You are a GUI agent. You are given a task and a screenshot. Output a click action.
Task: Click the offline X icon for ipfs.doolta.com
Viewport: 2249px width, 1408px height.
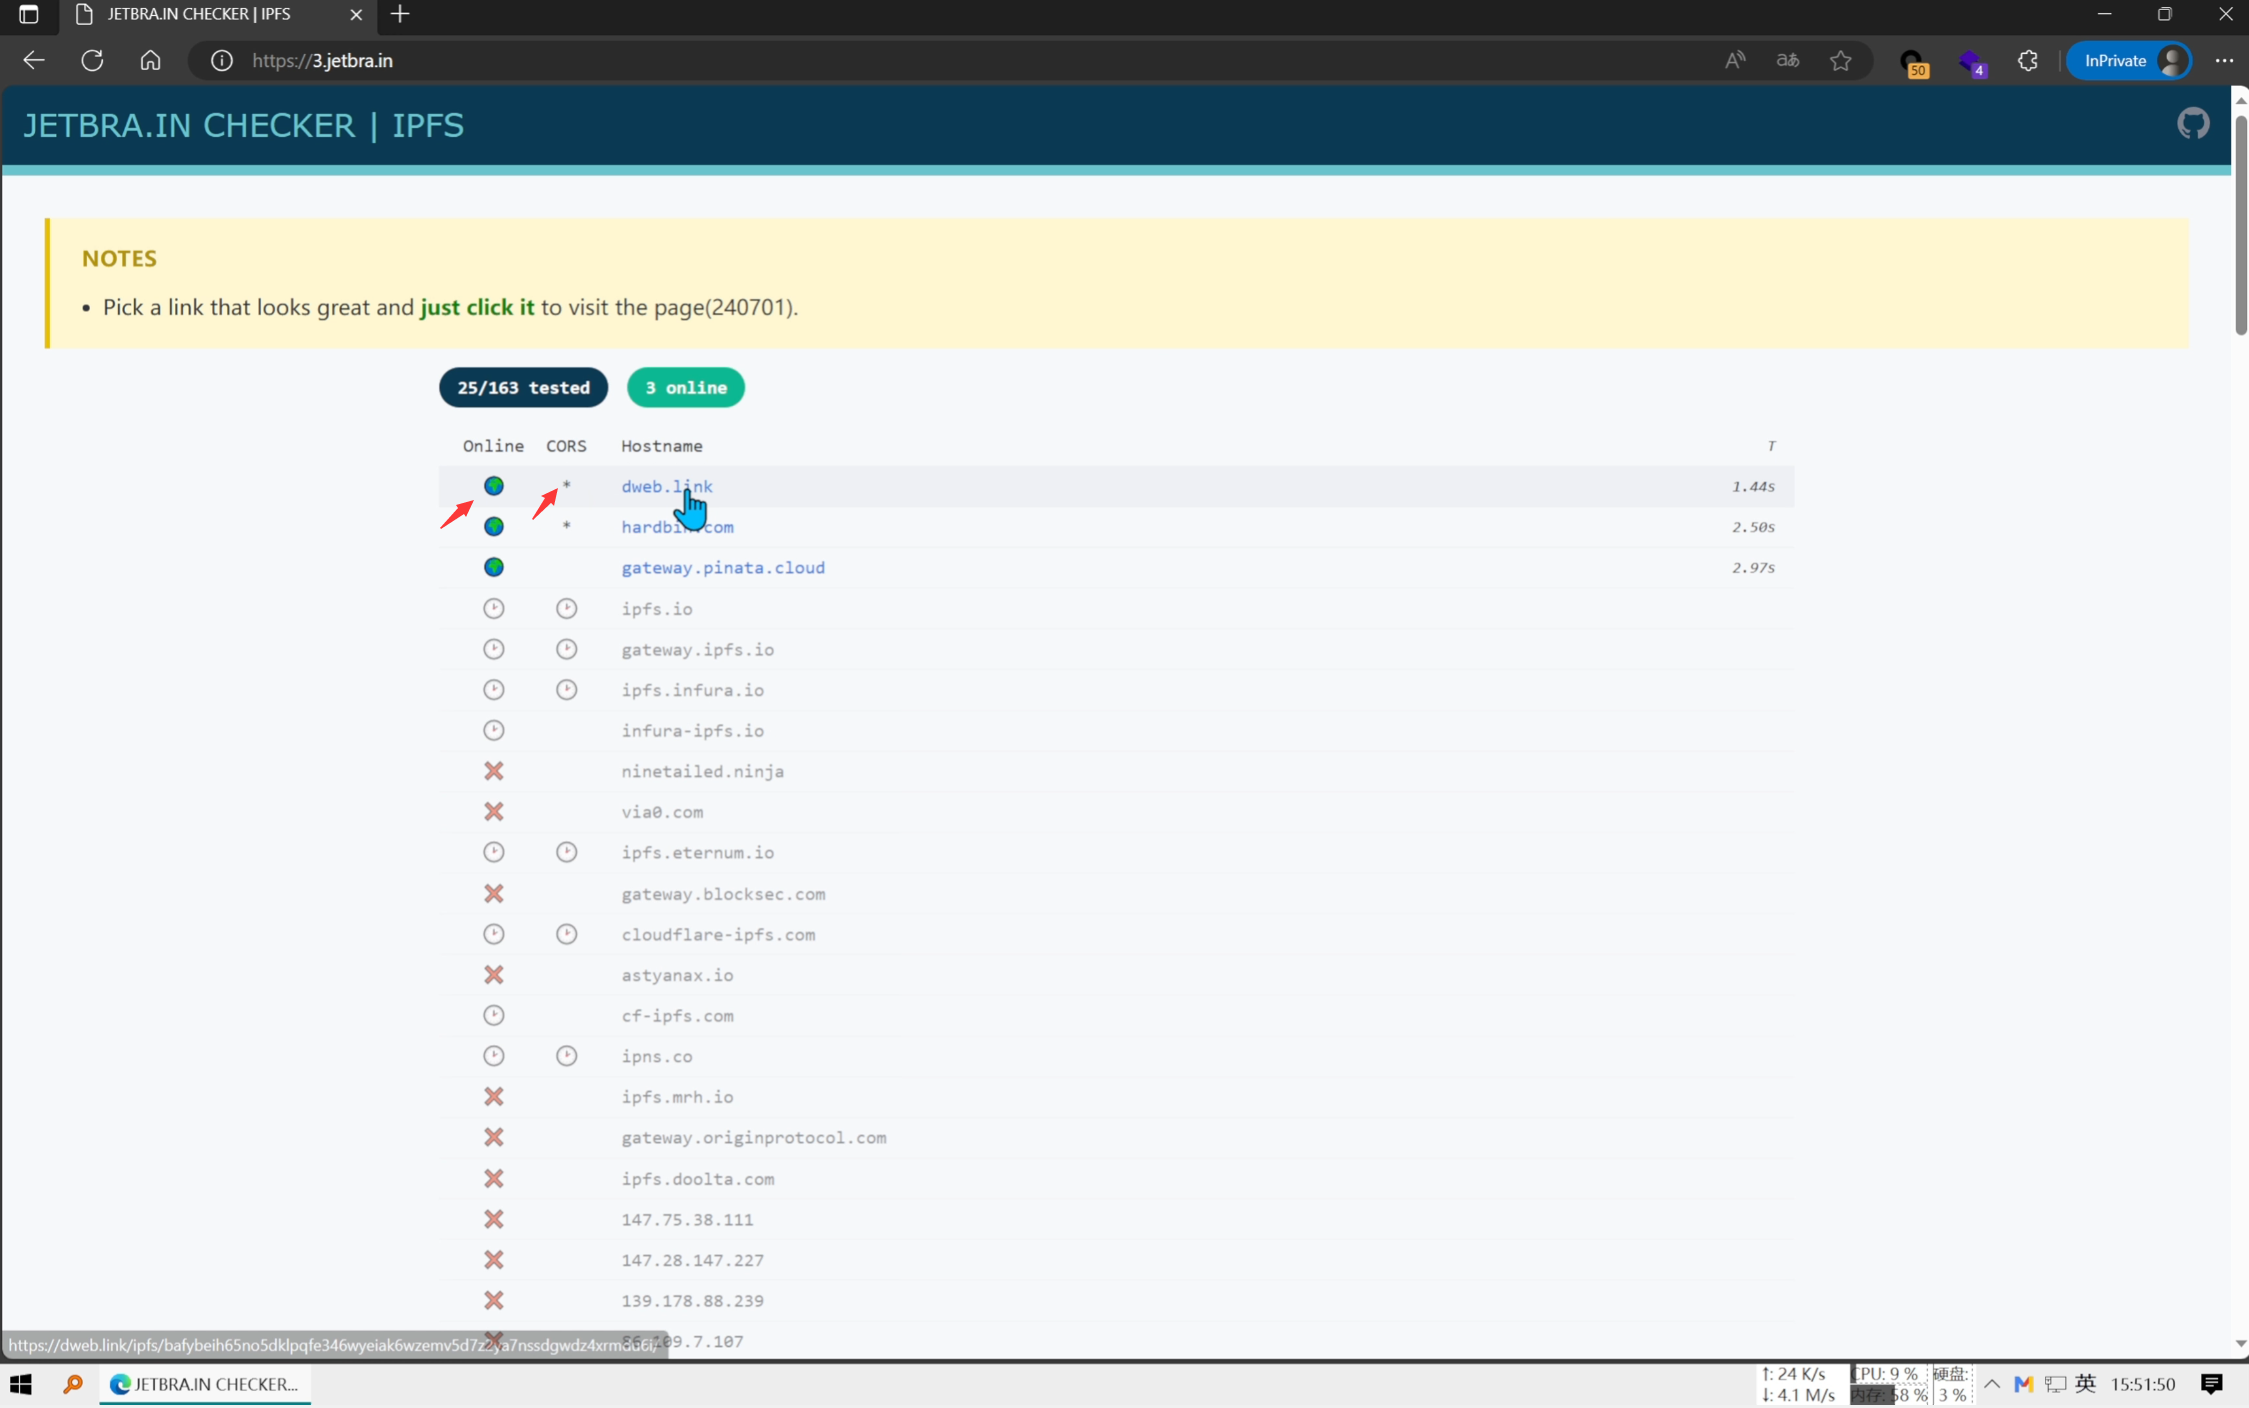pos(494,1178)
